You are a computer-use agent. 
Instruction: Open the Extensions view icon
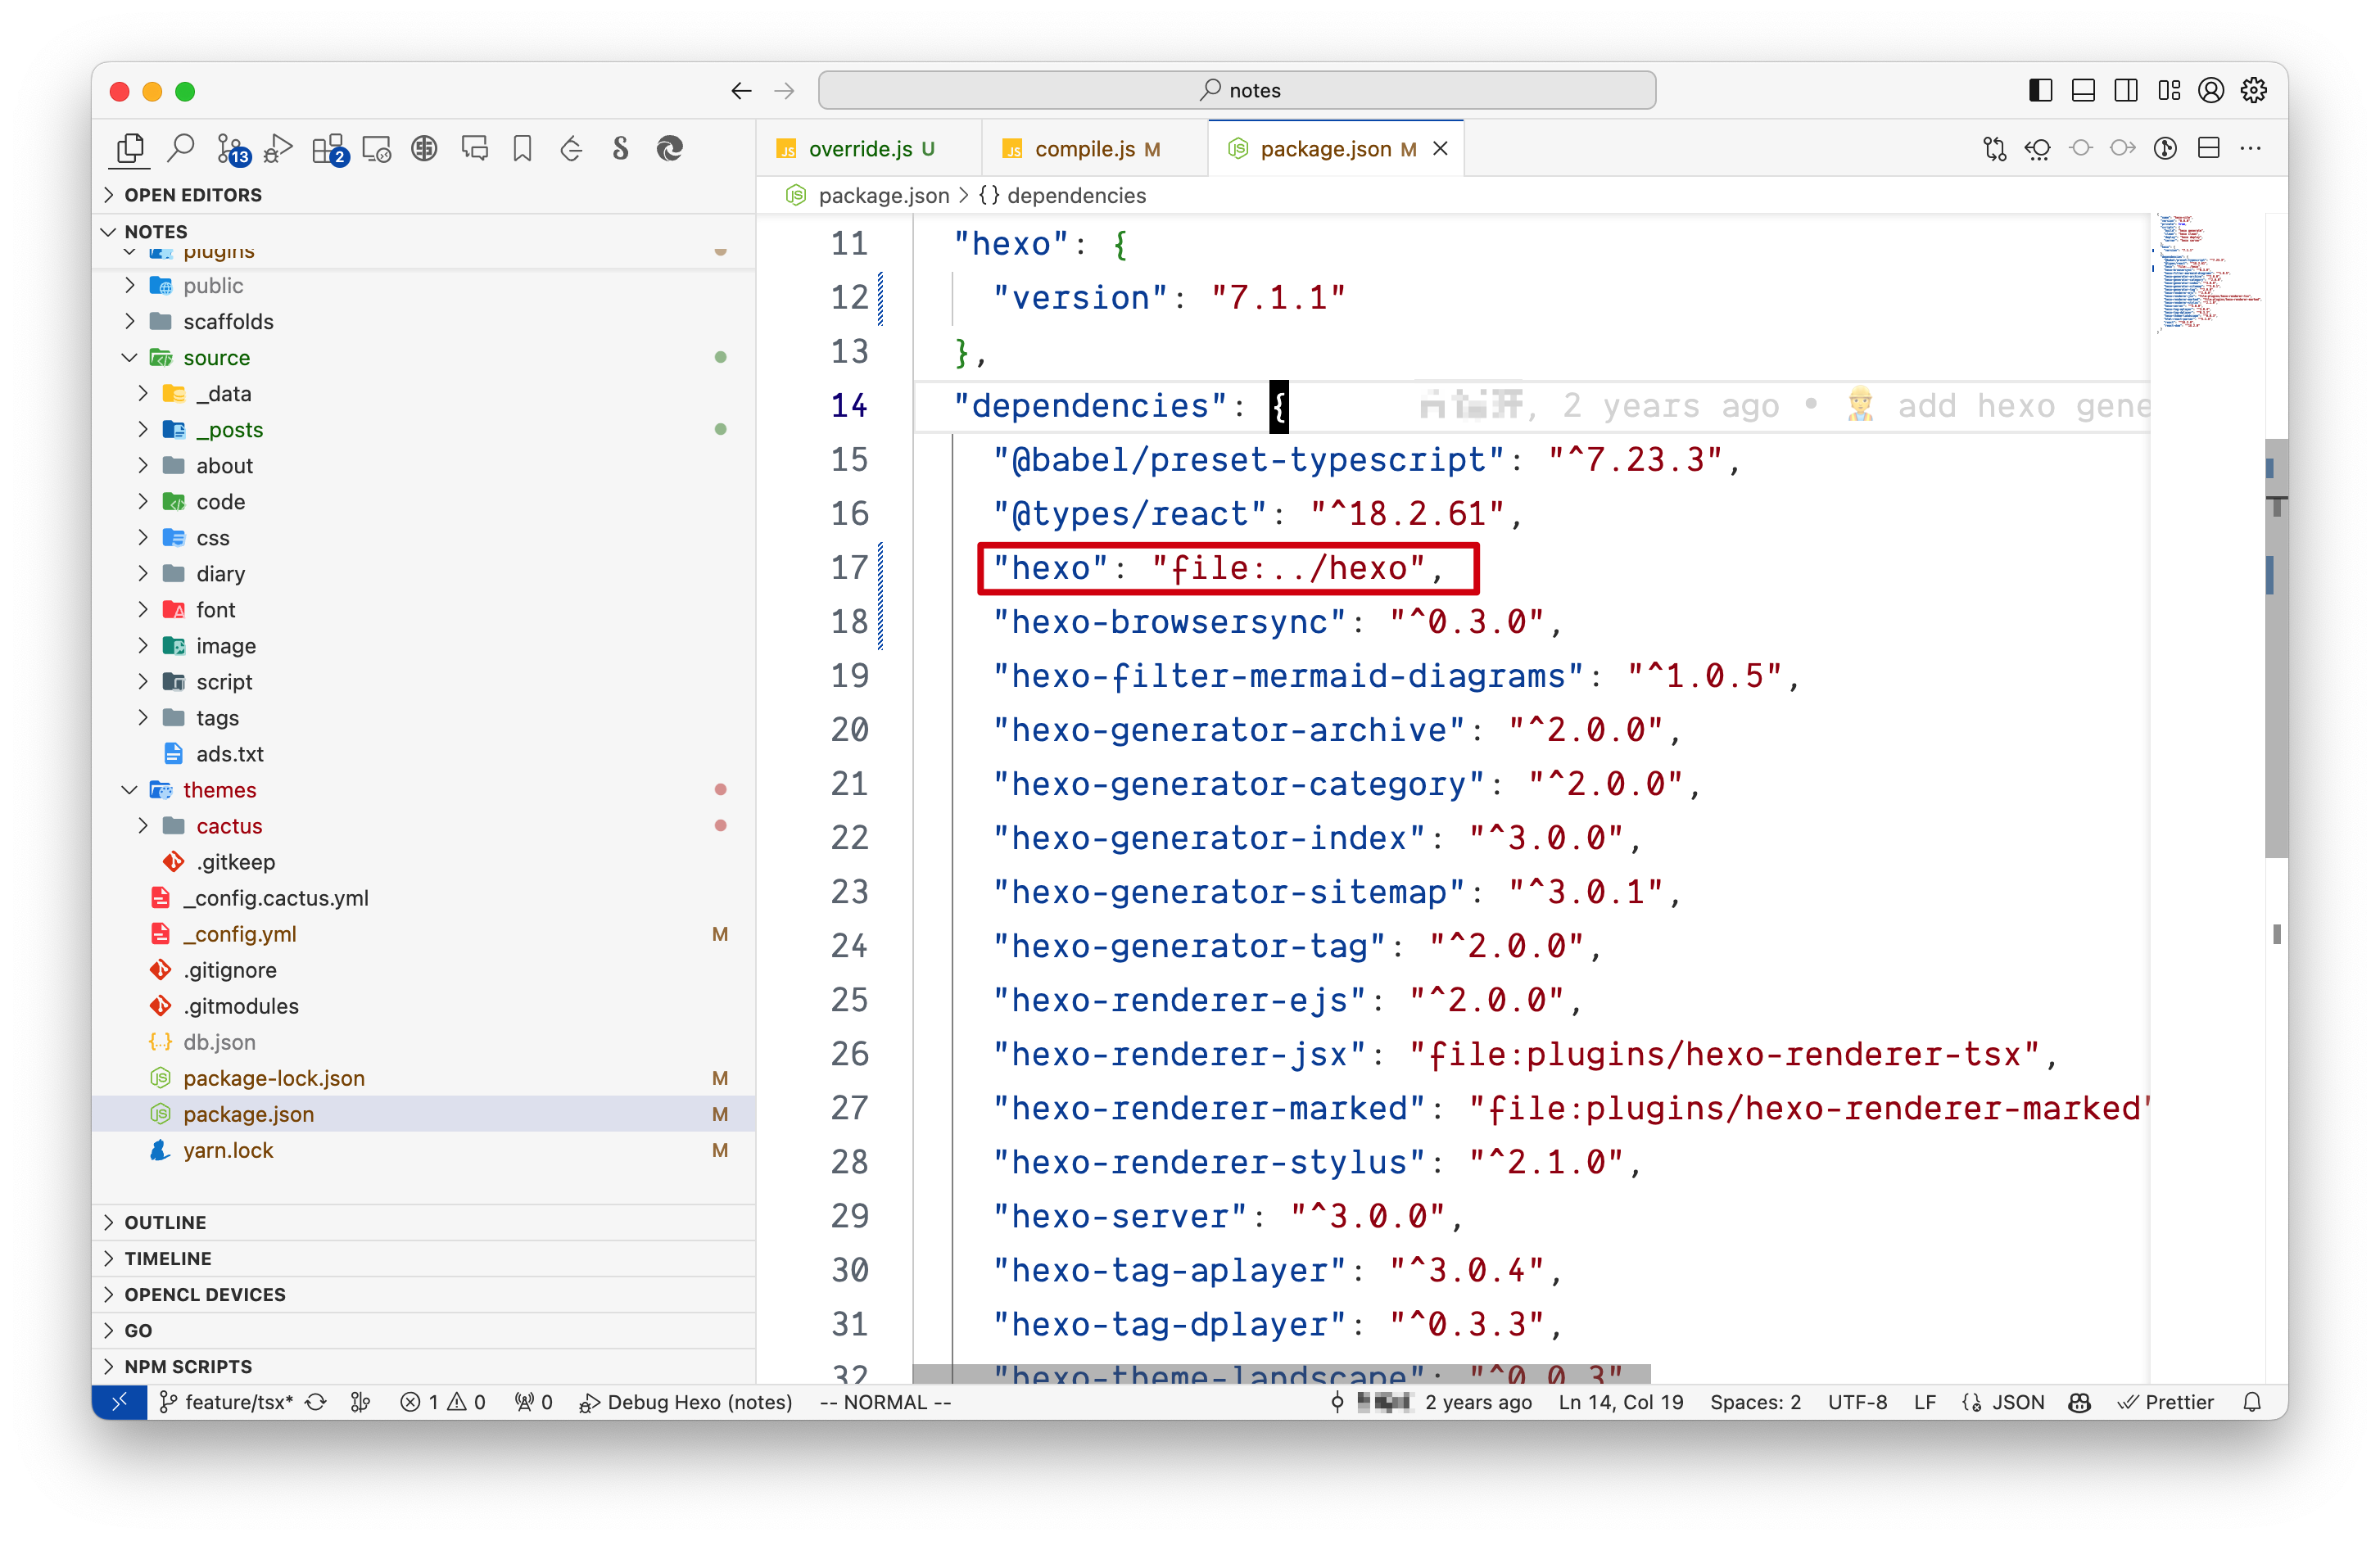[327, 148]
